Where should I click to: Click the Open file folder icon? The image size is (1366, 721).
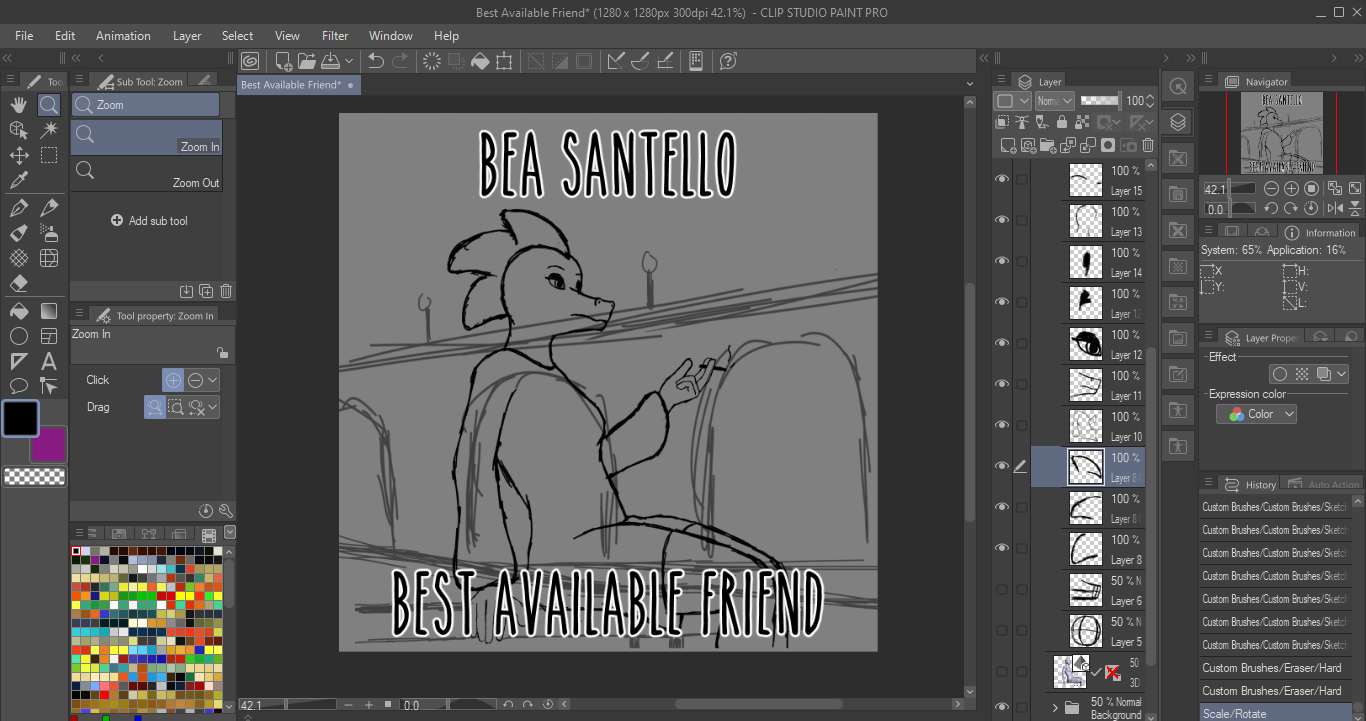(307, 61)
